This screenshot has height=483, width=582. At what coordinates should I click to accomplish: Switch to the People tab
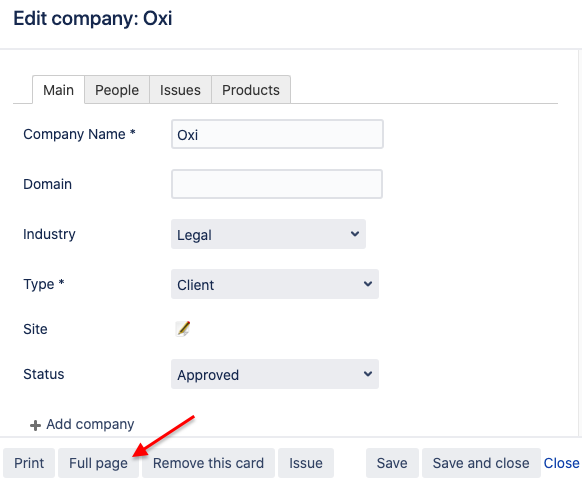pos(117,90)
